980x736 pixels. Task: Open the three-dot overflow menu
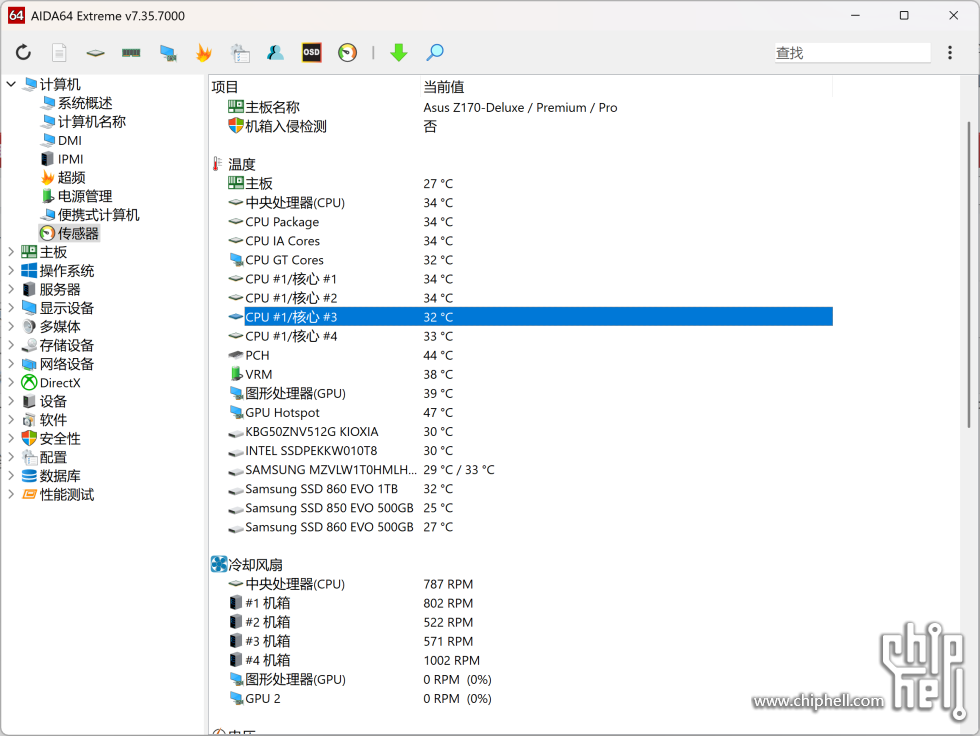[950, 52]
